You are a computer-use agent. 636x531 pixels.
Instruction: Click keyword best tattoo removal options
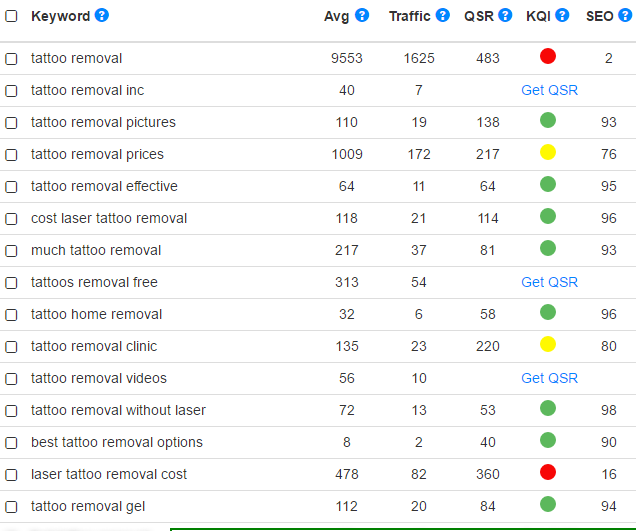[117, 442]
